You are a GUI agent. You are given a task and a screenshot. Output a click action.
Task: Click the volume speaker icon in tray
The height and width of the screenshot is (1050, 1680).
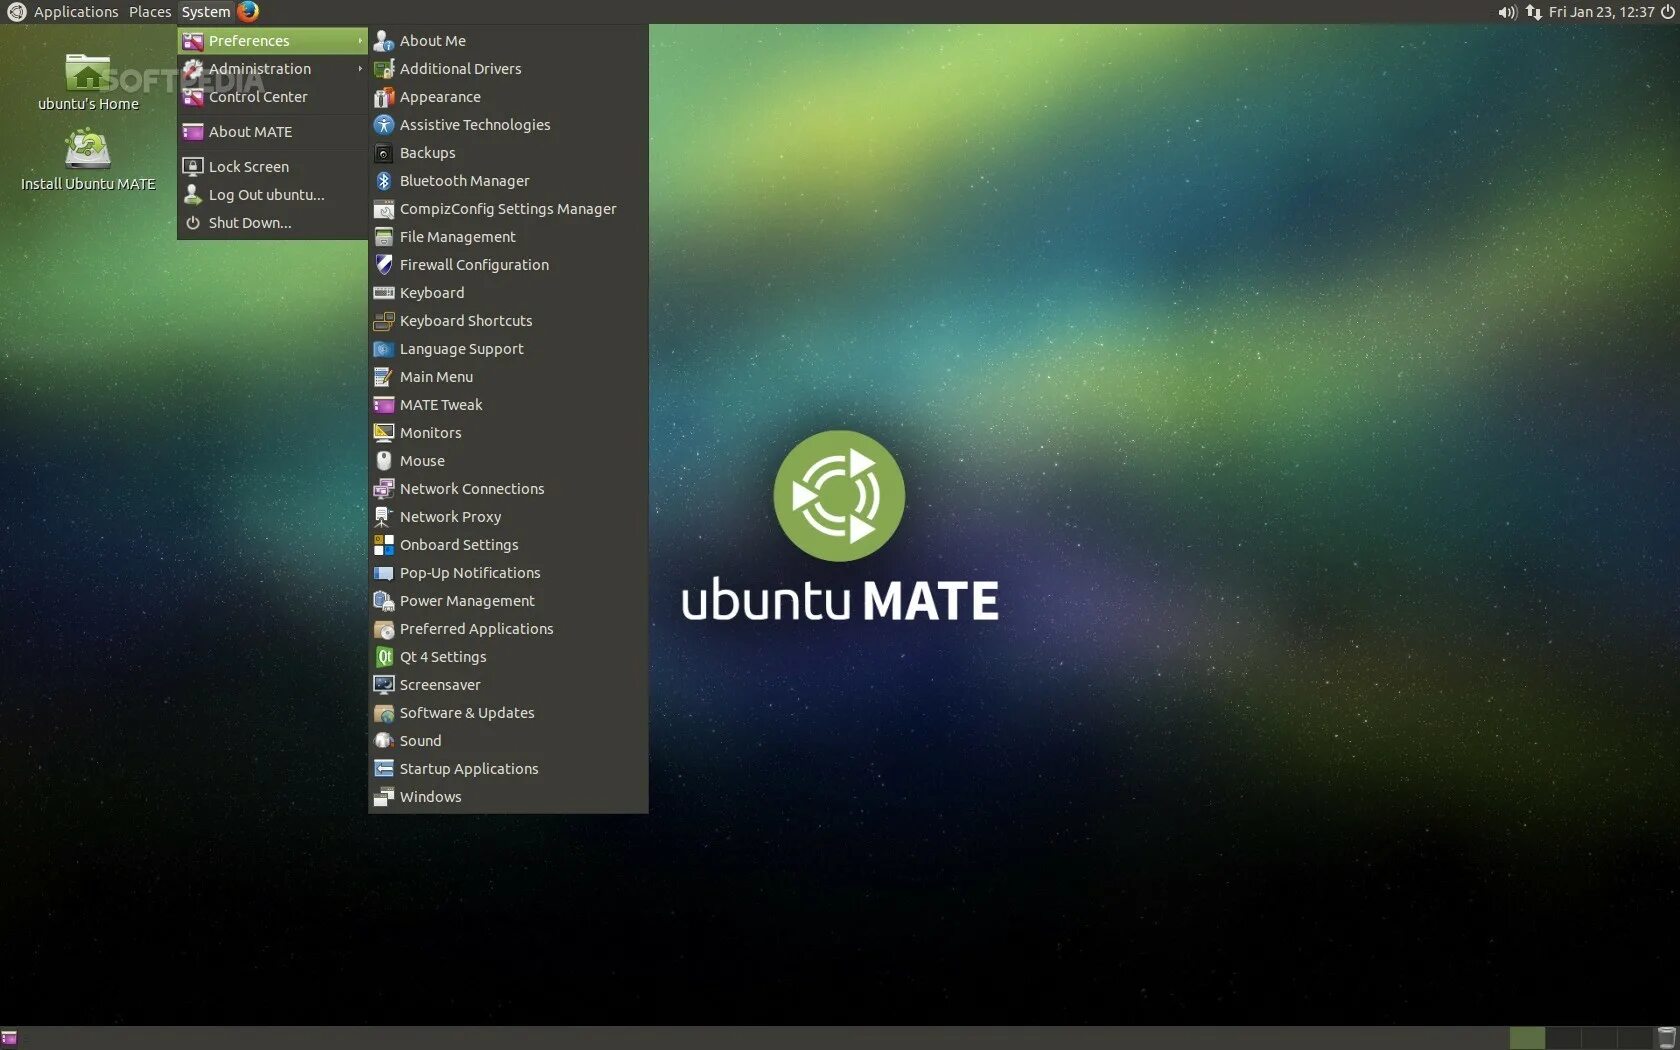tap(1507, 12)
